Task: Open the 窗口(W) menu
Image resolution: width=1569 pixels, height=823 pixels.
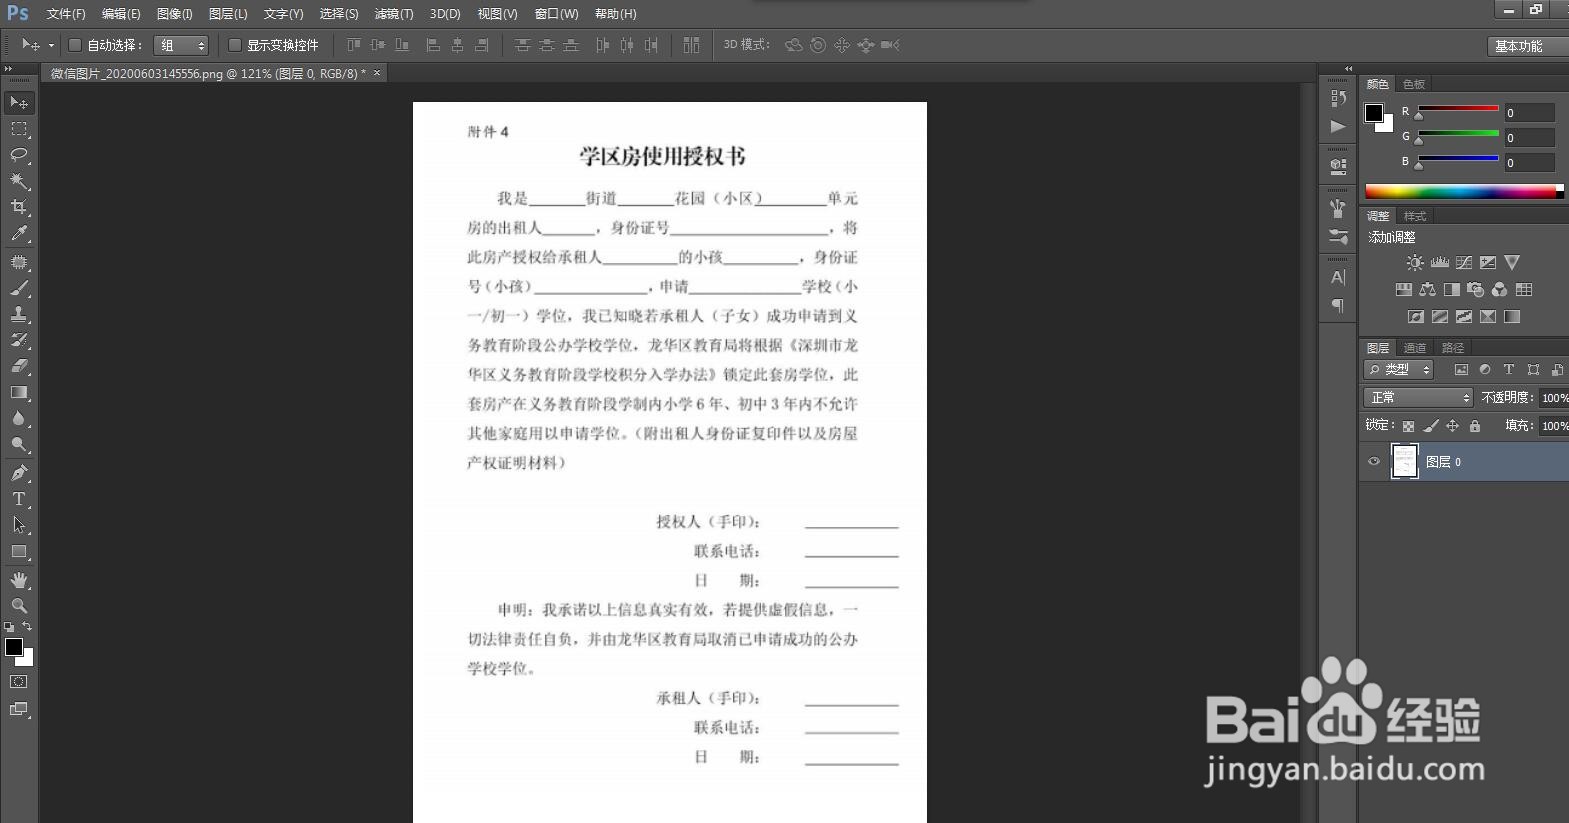Action: tap(556, 14)
